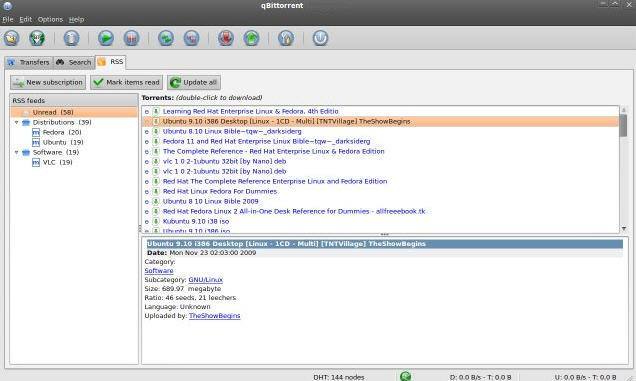Click the qBittorrent app icon in title bar
The width and height of the screenshot is (636, 381).
pyautogui.click(x=7, y=5)
